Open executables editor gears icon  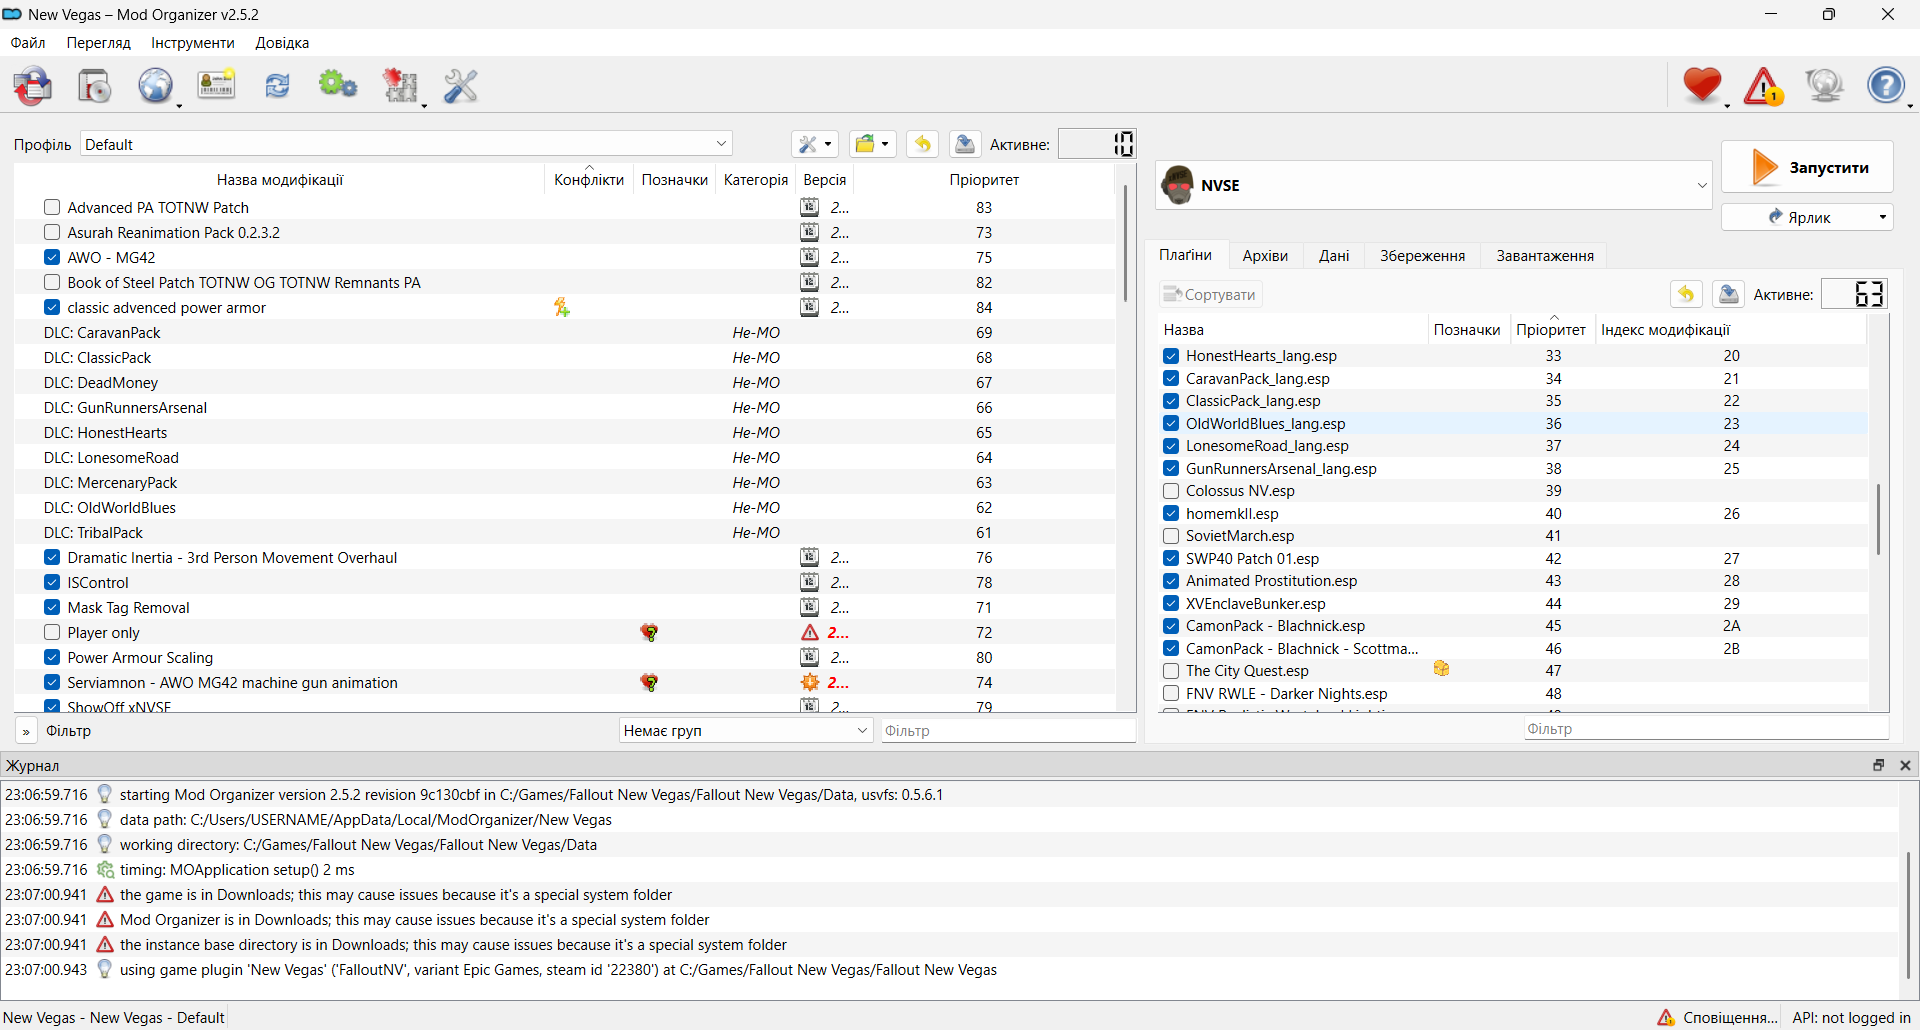click(x=338, y=86)
